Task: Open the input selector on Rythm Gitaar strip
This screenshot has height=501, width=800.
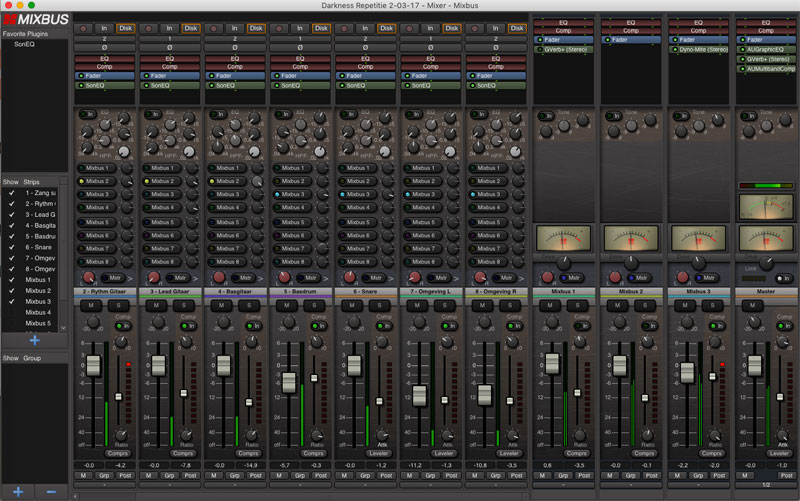Action: 104,39
